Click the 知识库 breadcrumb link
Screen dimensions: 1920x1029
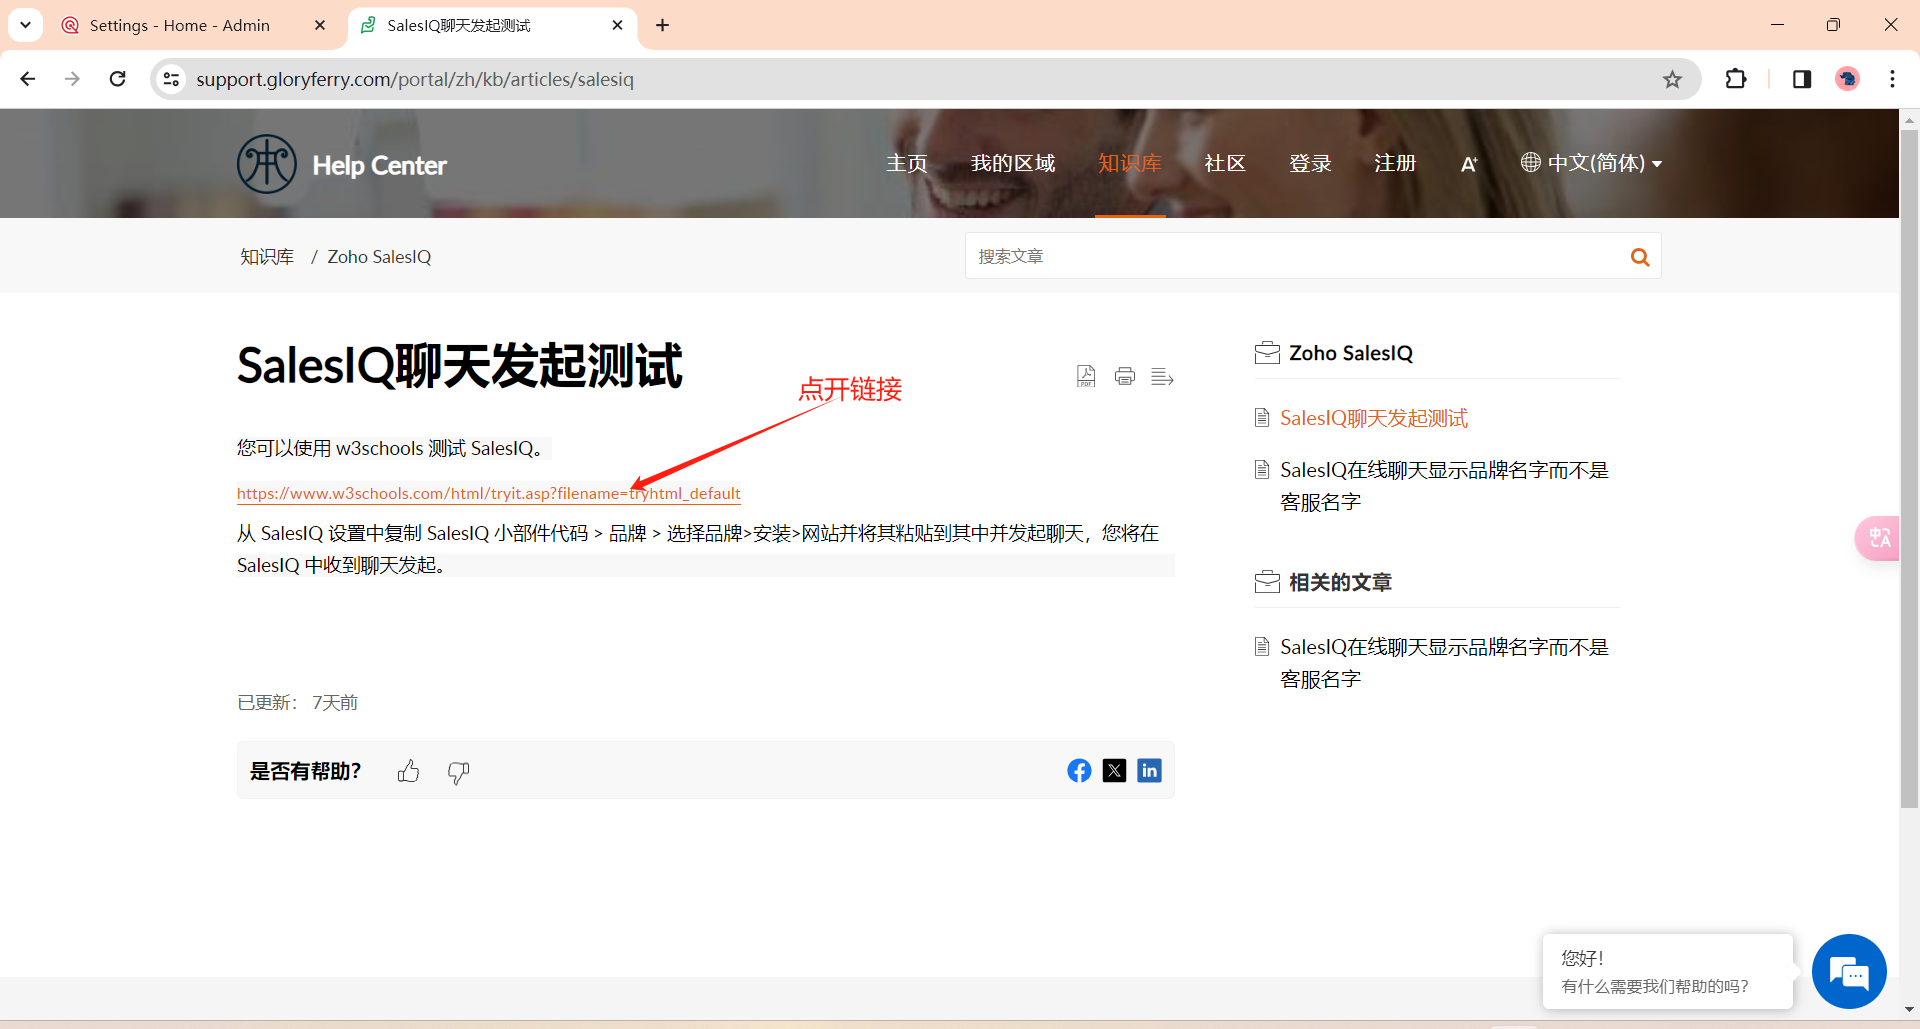pyautogui.click(x=267, y=257)
